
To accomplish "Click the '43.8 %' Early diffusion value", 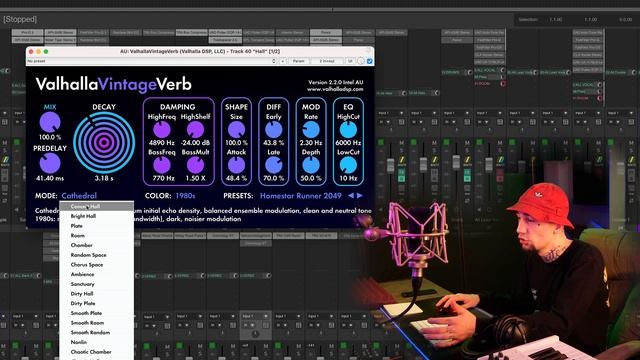I will [273, 143].
